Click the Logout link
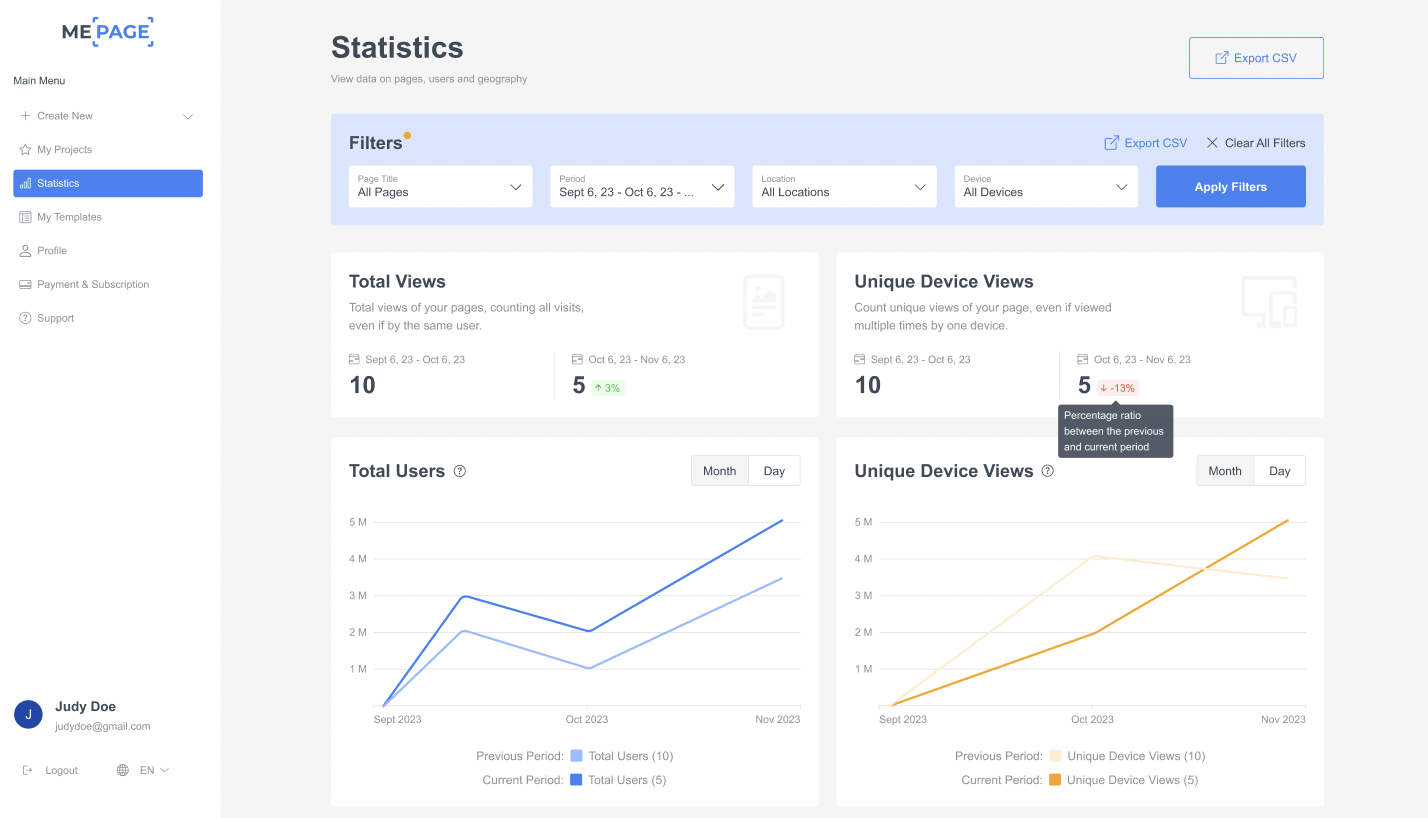This screenshot has height=818, width=1428. (60, 770)
